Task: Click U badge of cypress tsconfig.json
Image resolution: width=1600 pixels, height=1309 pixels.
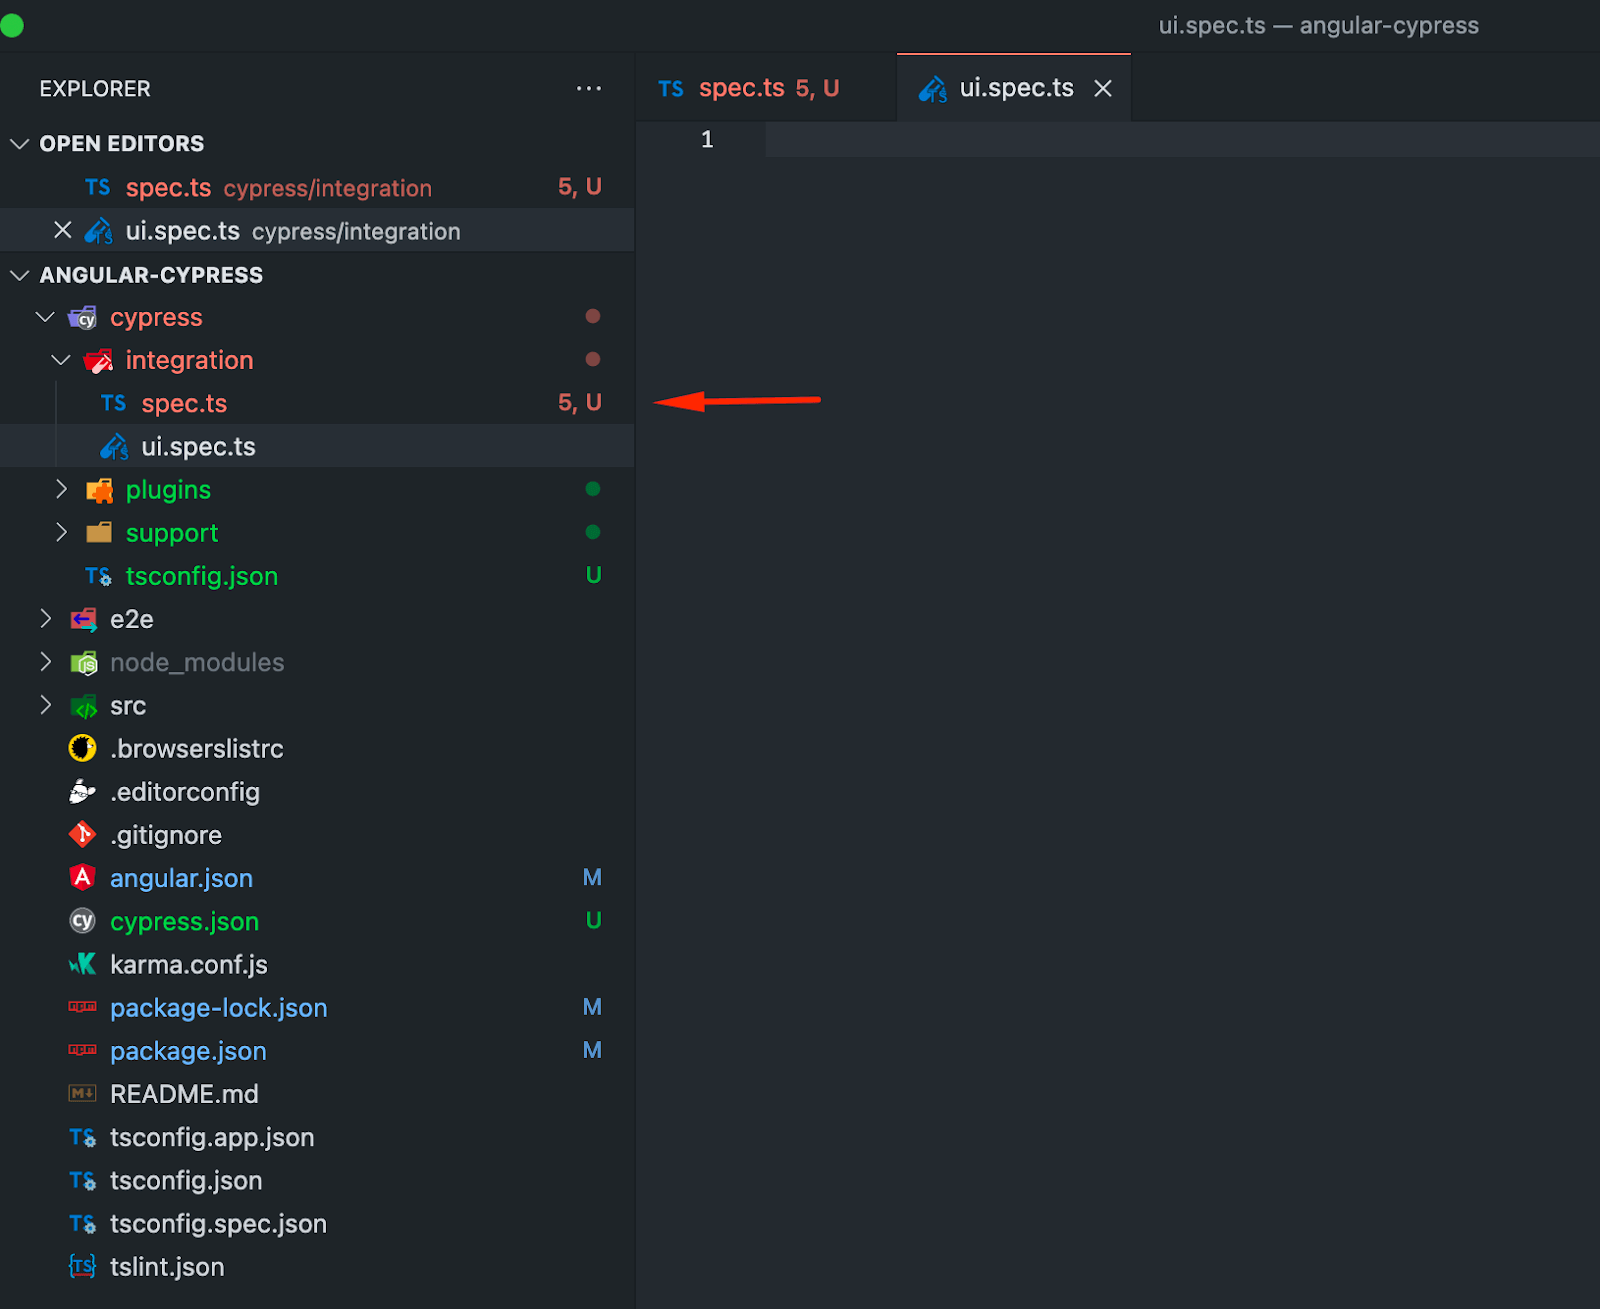Action: [x=593, y=575]
